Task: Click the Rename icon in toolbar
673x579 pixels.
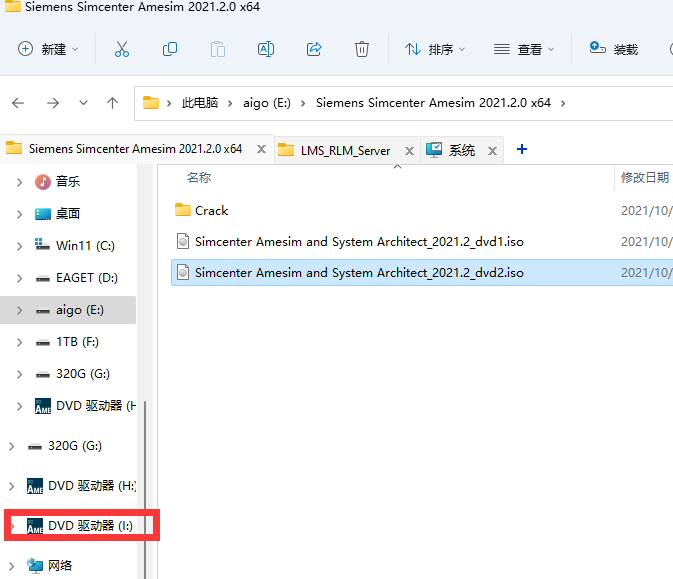Action: pyautogui.click(x=266, y=49)
